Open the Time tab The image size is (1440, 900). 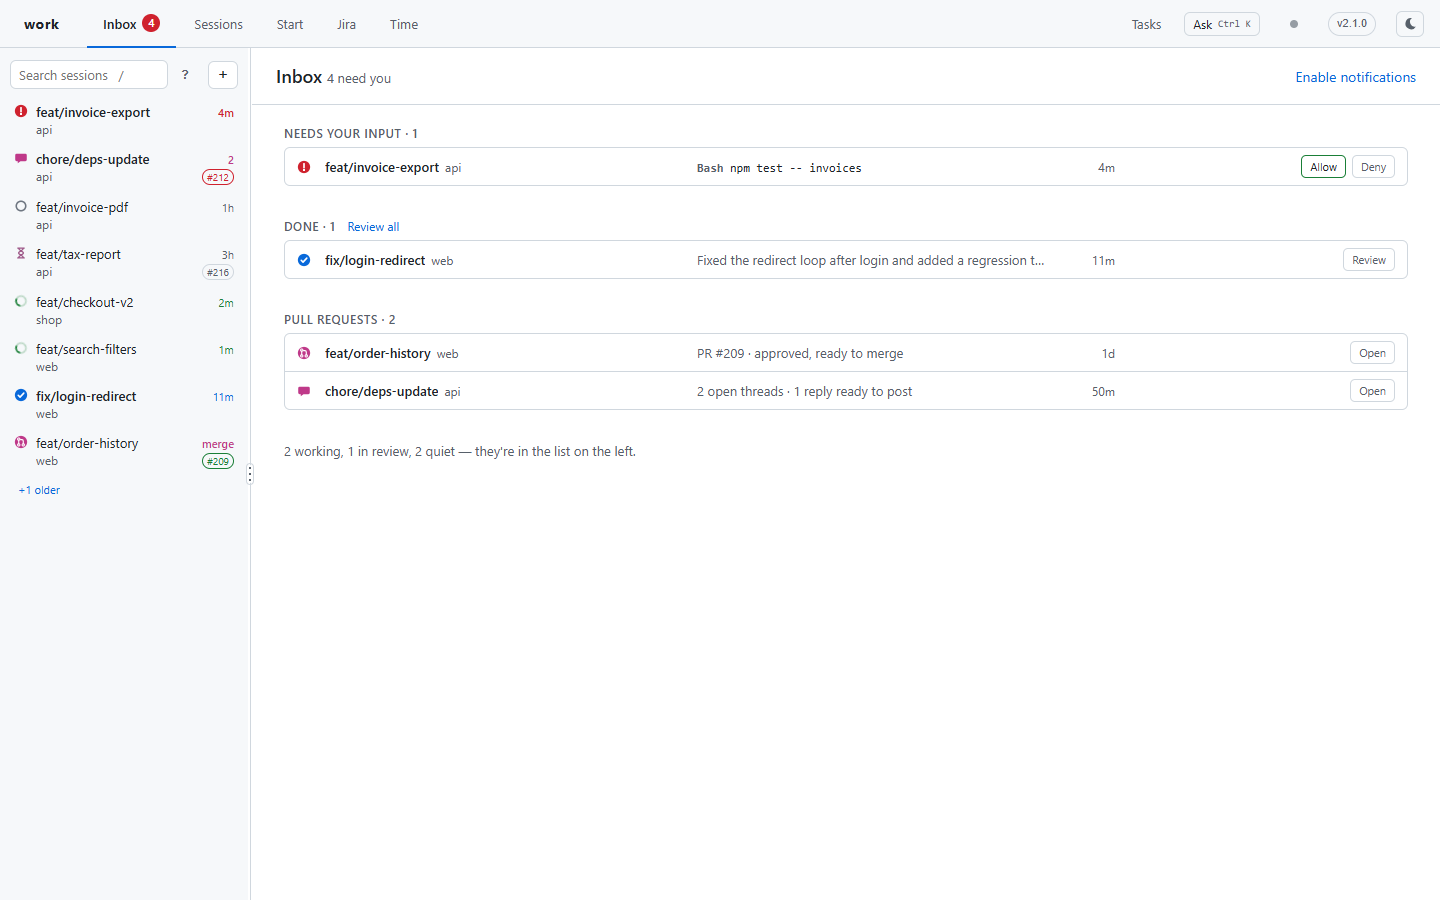pyautogui.click(x=404, y=24)
